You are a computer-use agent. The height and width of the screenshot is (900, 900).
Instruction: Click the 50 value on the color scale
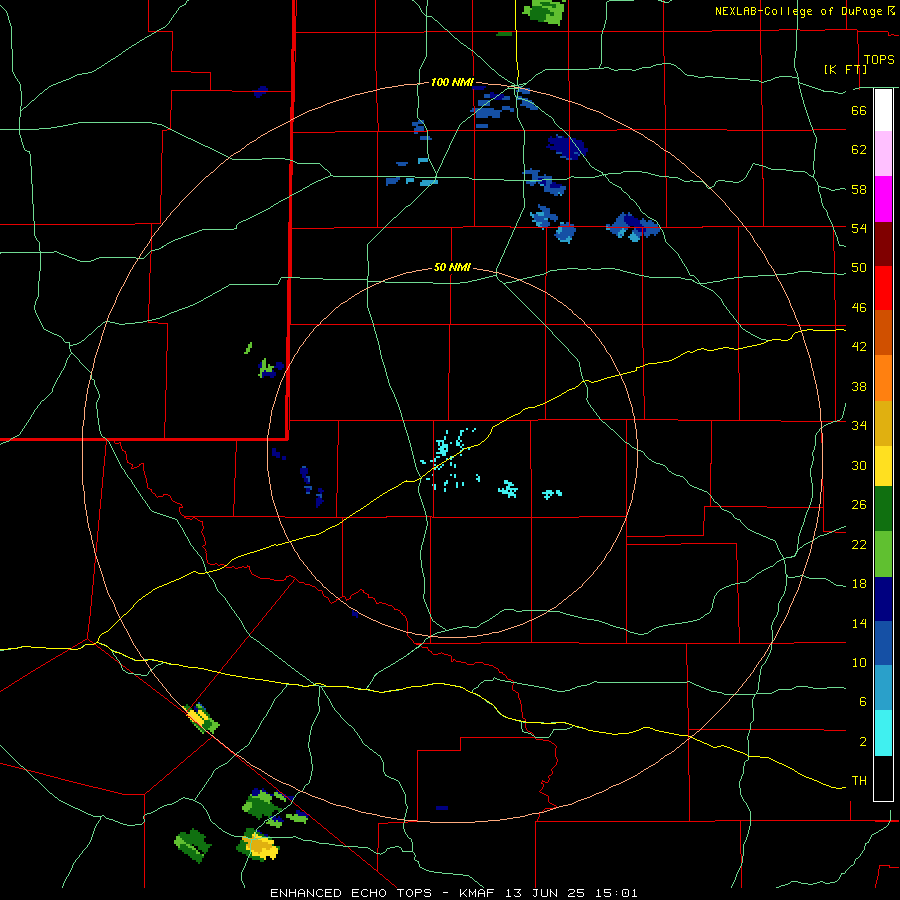859,268
